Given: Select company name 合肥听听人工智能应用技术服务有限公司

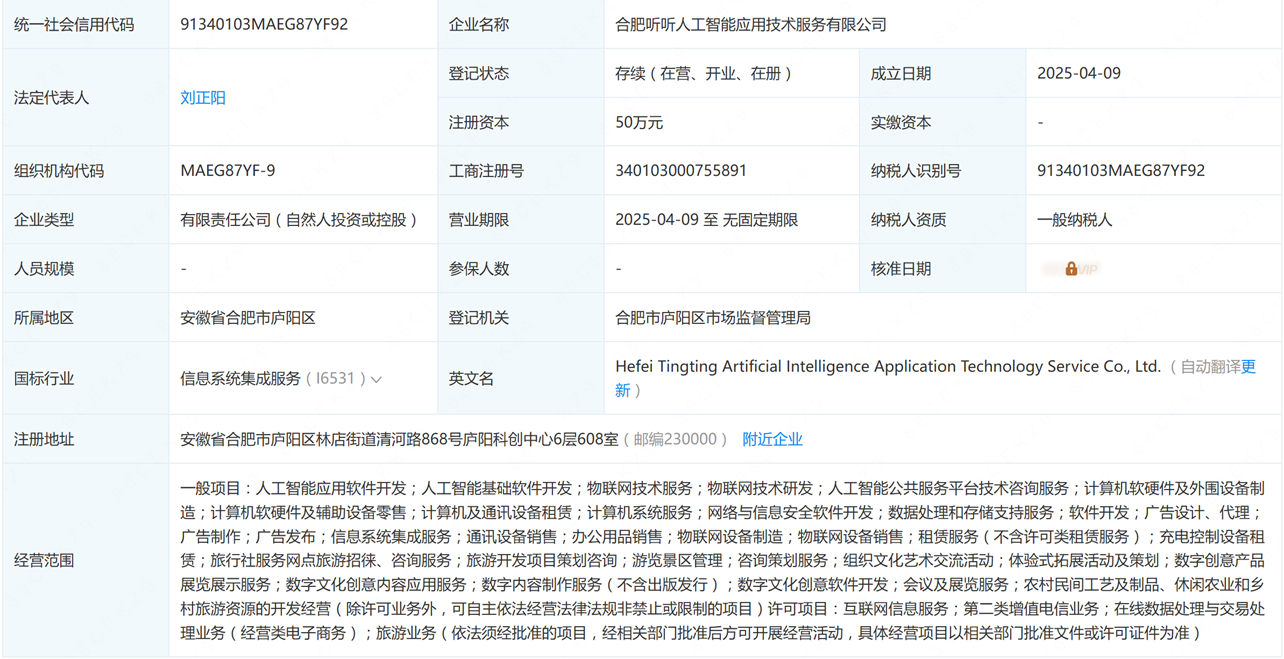Looking at the screenshot, I should coord(751,24).
